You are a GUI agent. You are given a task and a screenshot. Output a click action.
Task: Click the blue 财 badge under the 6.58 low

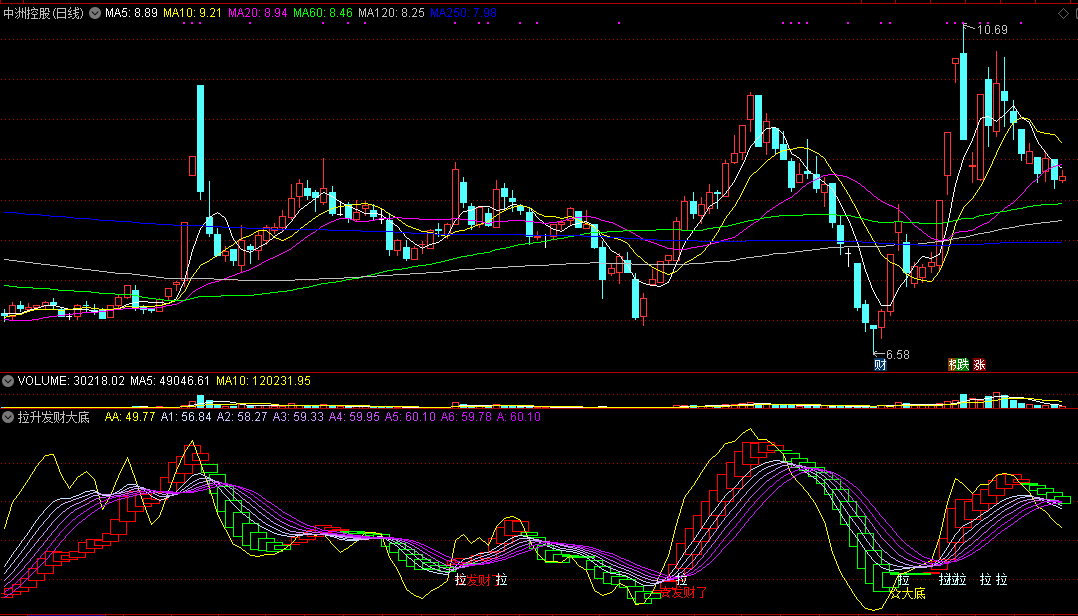(880, 365)
